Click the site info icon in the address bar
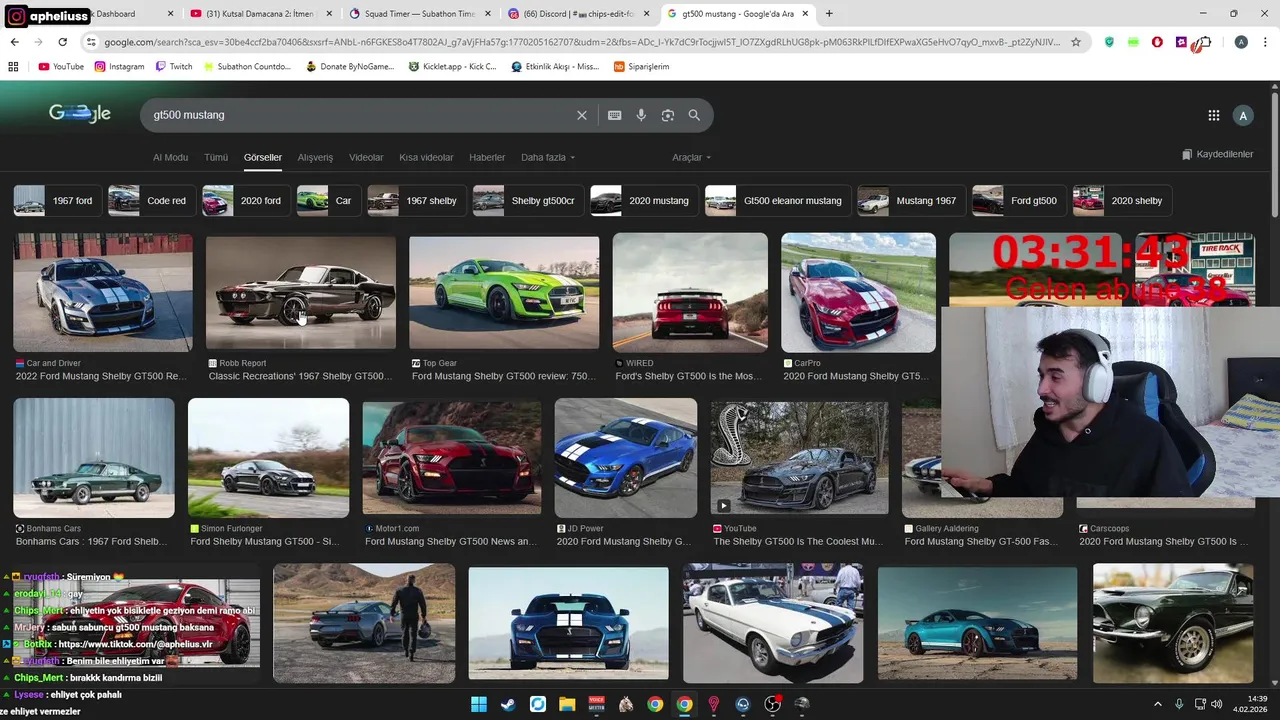 (x=91, y=42)
